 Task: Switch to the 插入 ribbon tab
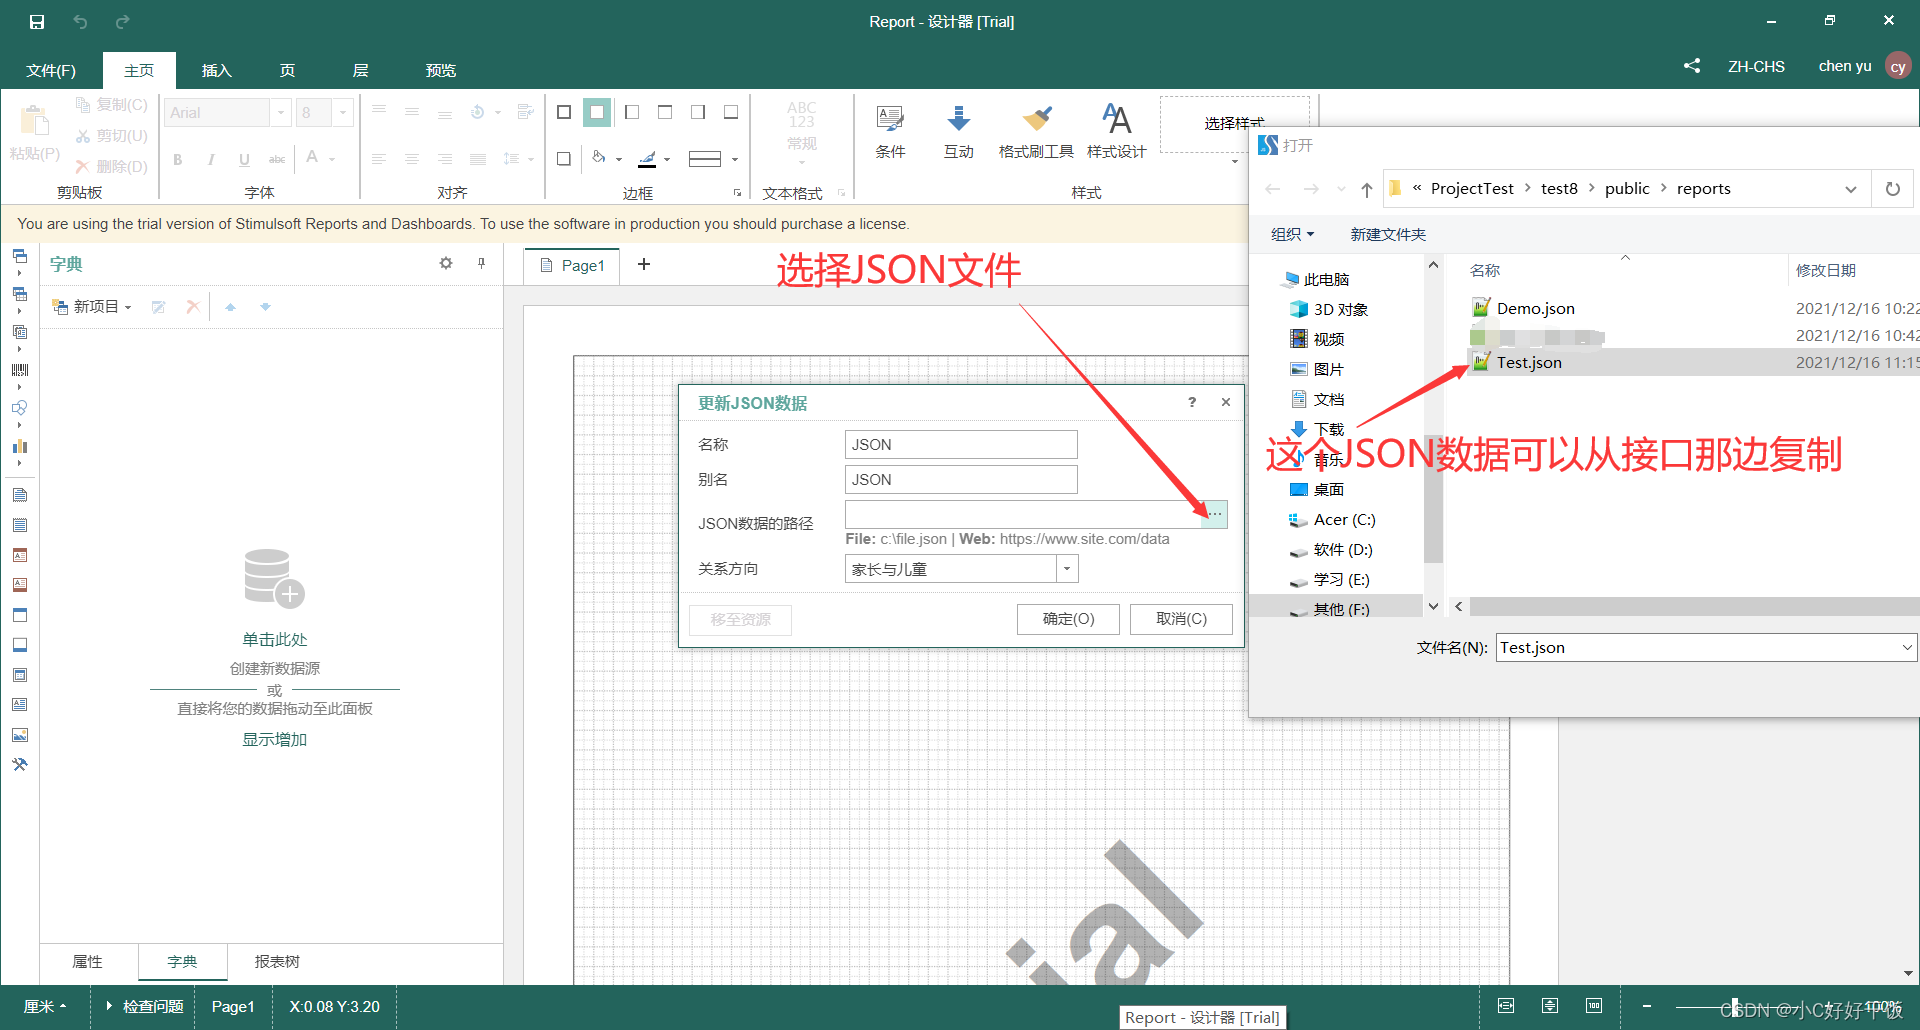point(216,70)
